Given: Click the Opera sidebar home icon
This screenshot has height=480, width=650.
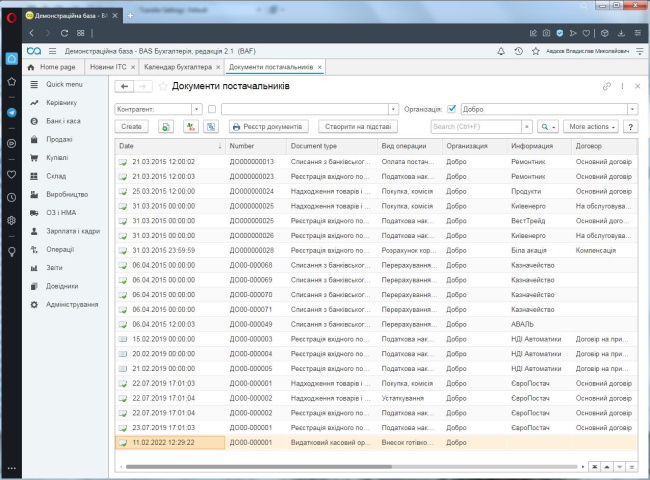Looking at the screenshot, I should pyautogui.click(x=12, y=59).
